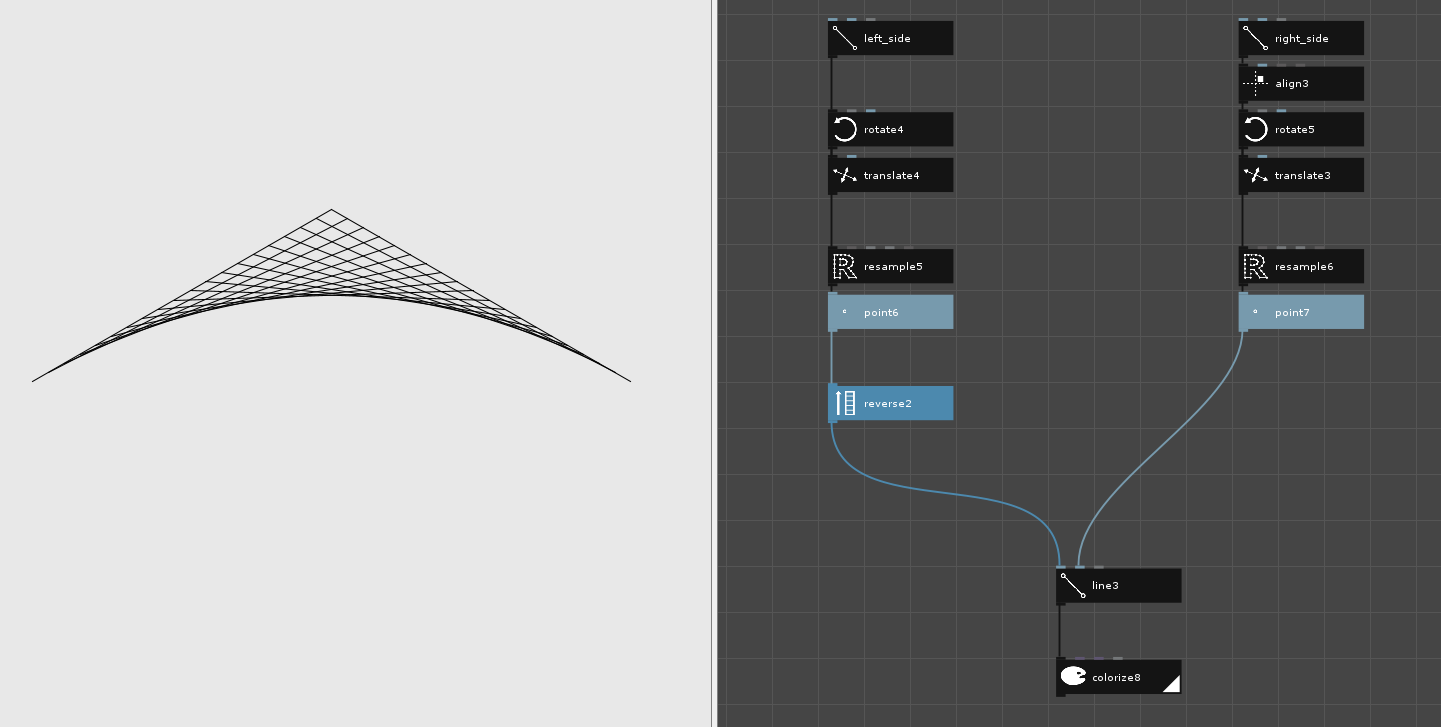Select the 'translate4' node label
This screenshot has height=727, width=1441.
(891, 175)
